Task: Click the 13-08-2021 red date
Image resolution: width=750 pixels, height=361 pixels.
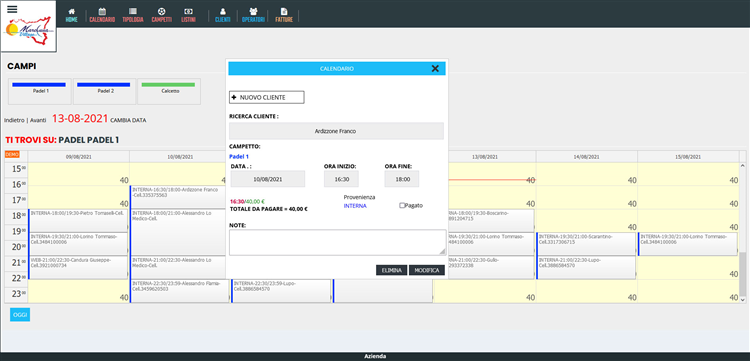Action: point(80,119)
